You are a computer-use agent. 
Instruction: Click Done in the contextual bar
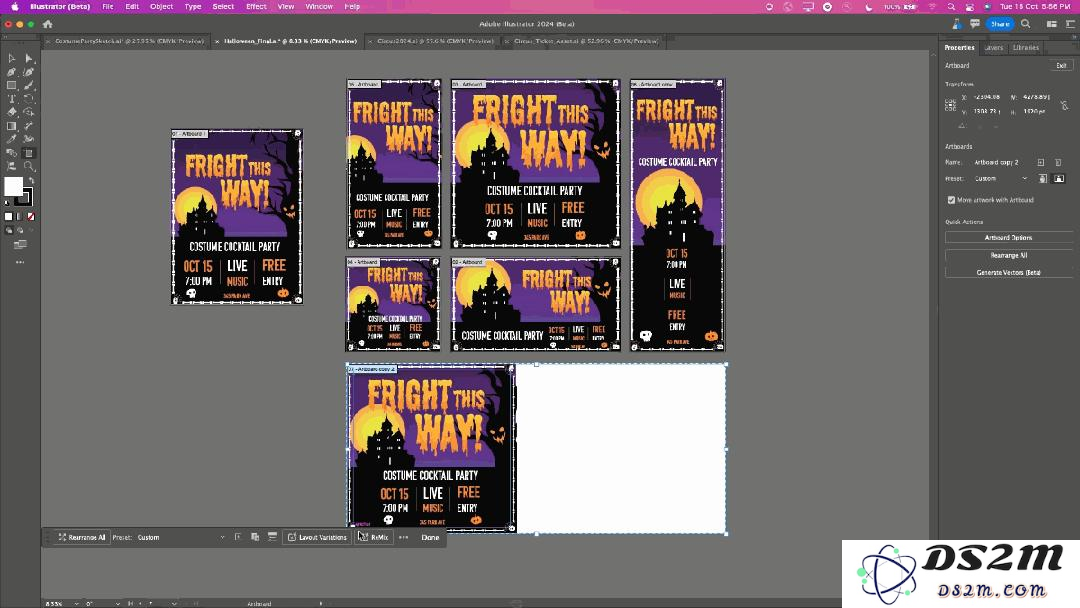tap(430, 538)
